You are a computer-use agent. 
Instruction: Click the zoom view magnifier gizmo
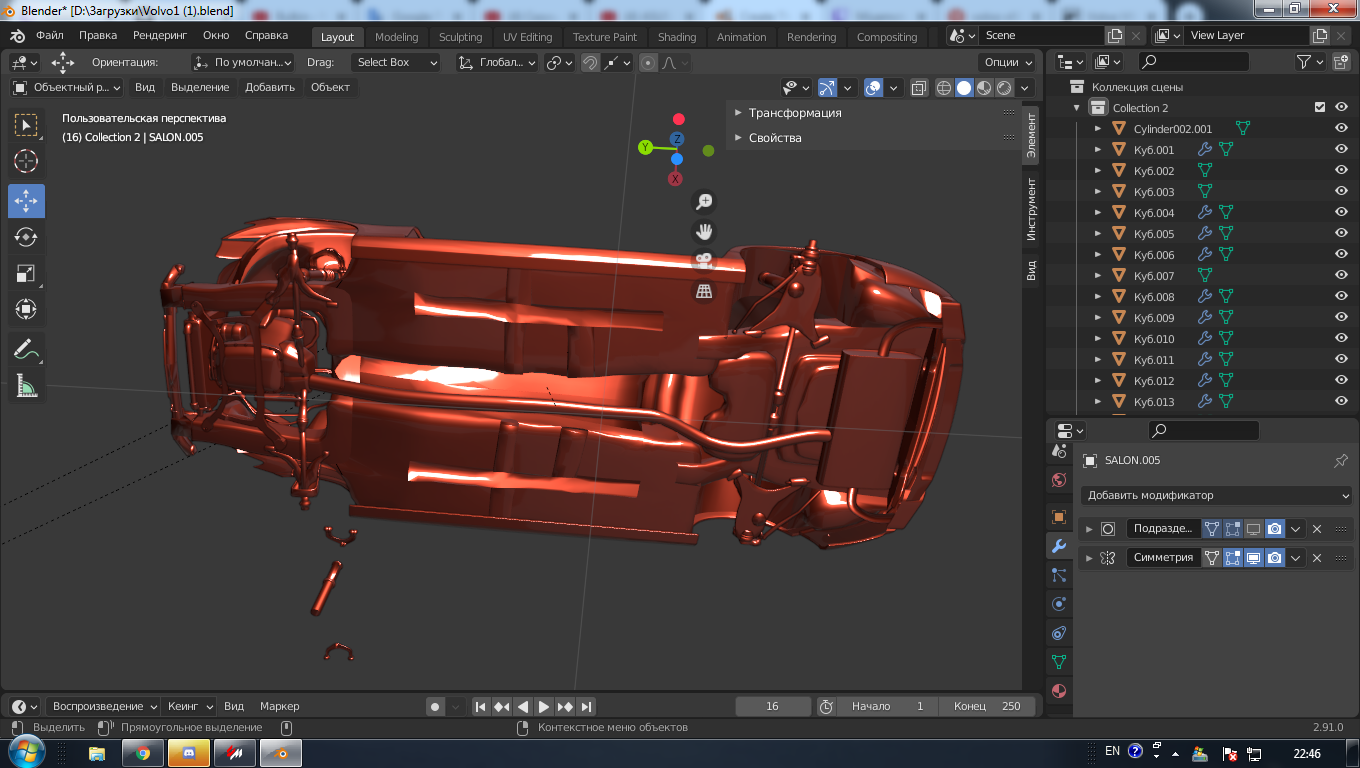pyautogui.click(x=704, y=202)
